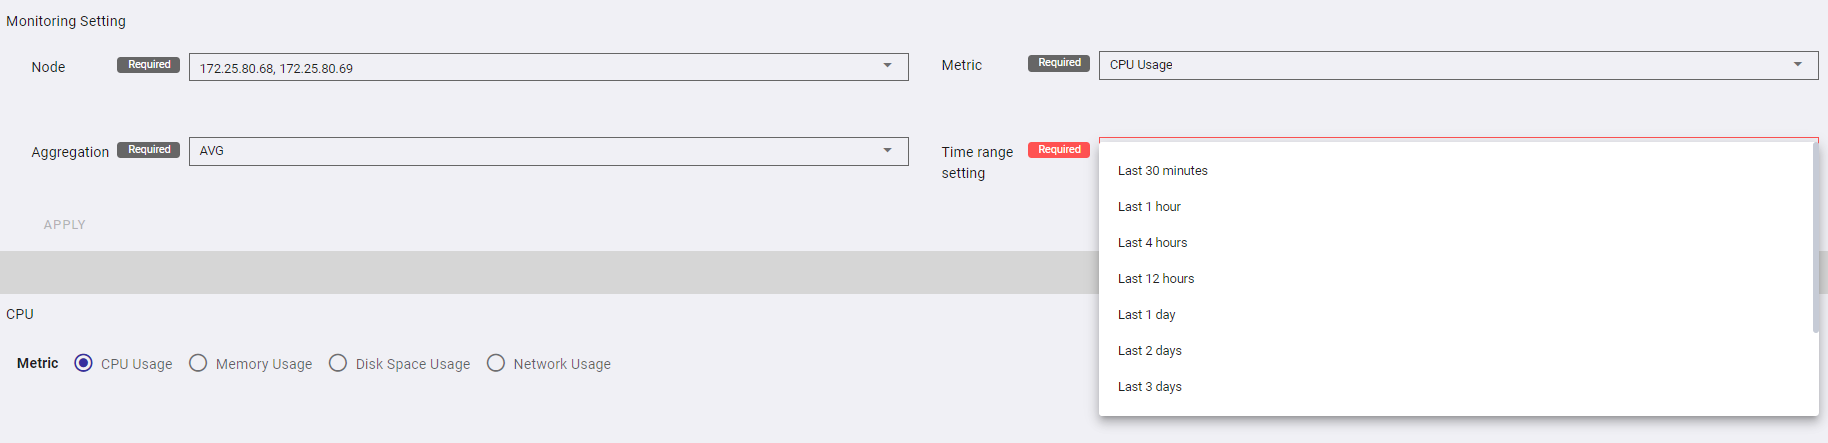The height and width of the screenshot is (443, 1828).
Task: Select CPU Usage radio button
Action: (84, 363)
